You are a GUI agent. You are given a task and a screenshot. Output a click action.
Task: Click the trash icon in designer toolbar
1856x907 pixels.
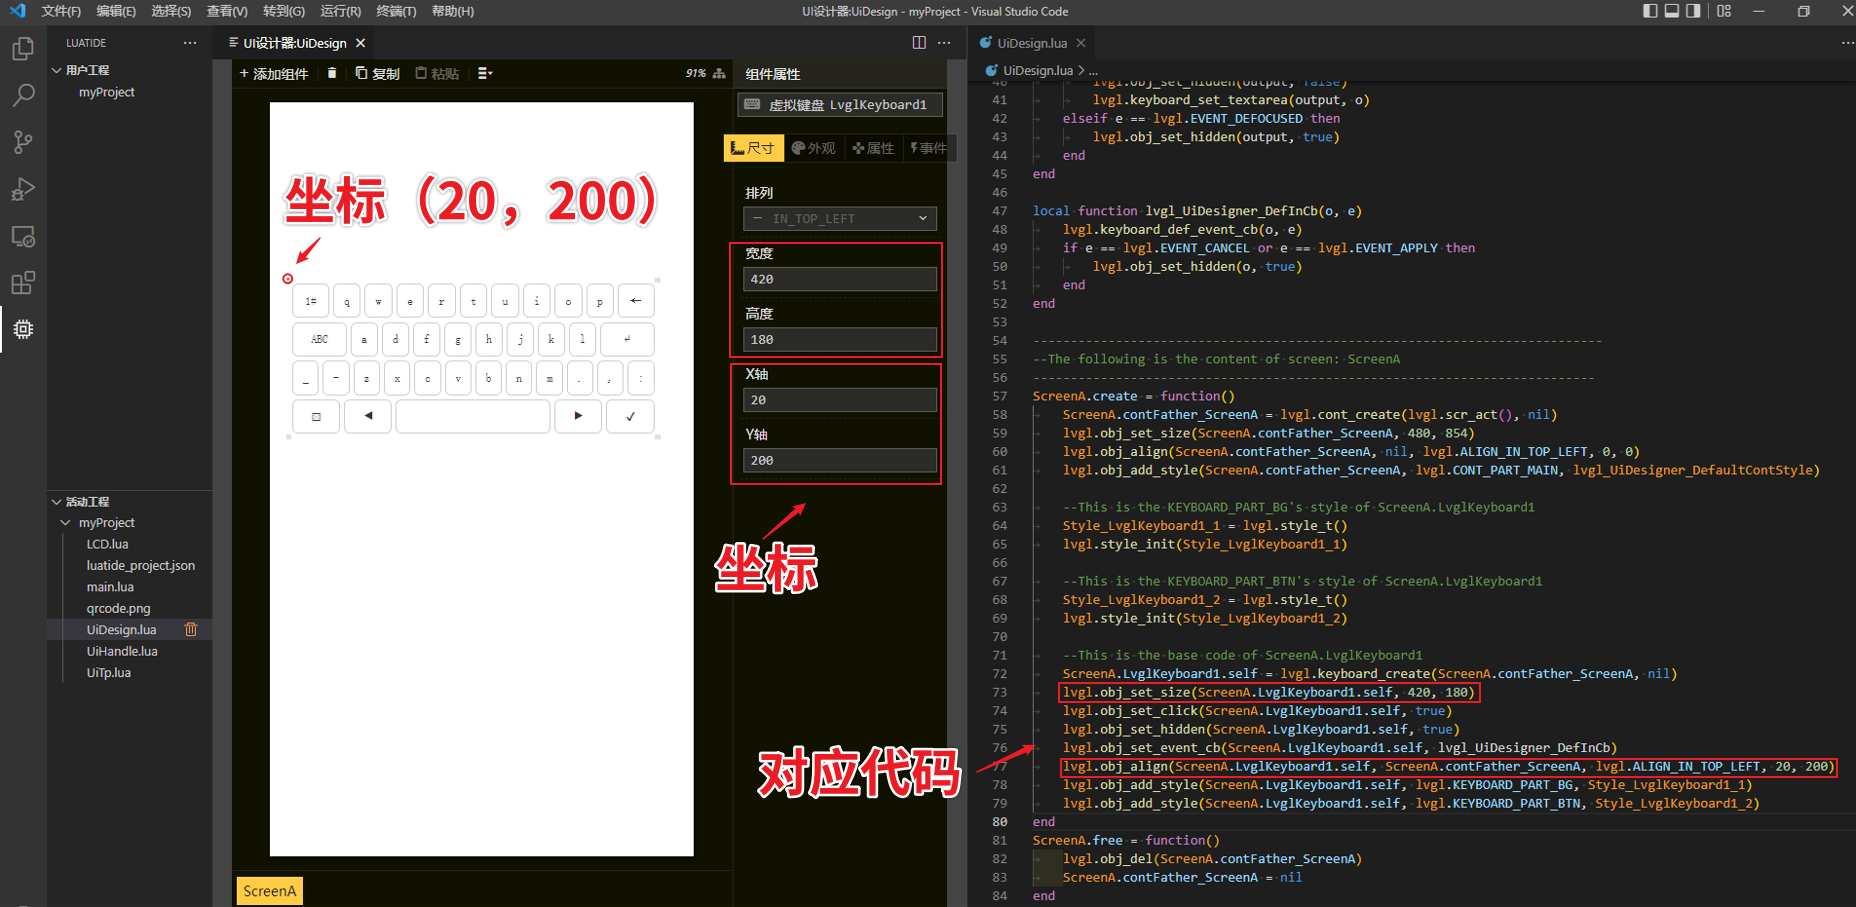click(x=332, y=73)
